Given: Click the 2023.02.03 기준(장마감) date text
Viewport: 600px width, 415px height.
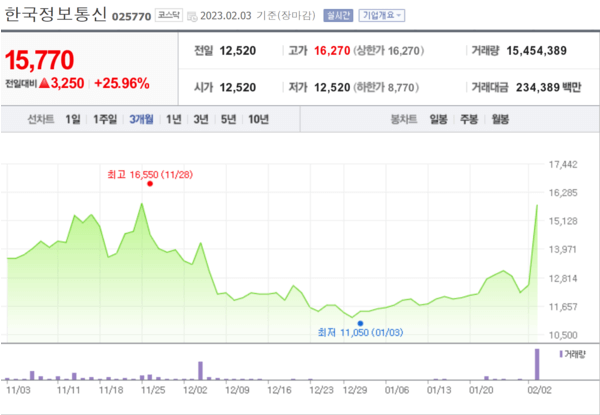Looking at the screenshot, I should coord(258,16).
